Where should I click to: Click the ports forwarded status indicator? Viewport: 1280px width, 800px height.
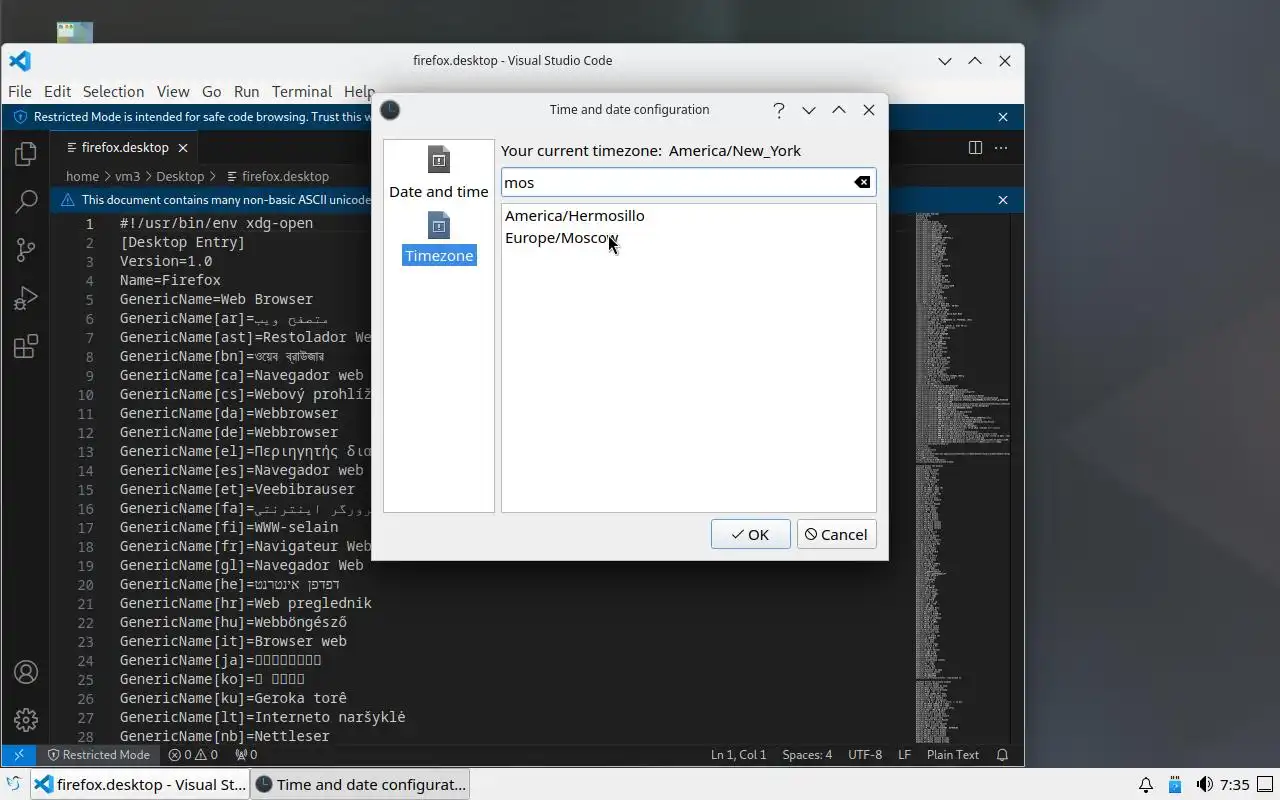[245, 755]
